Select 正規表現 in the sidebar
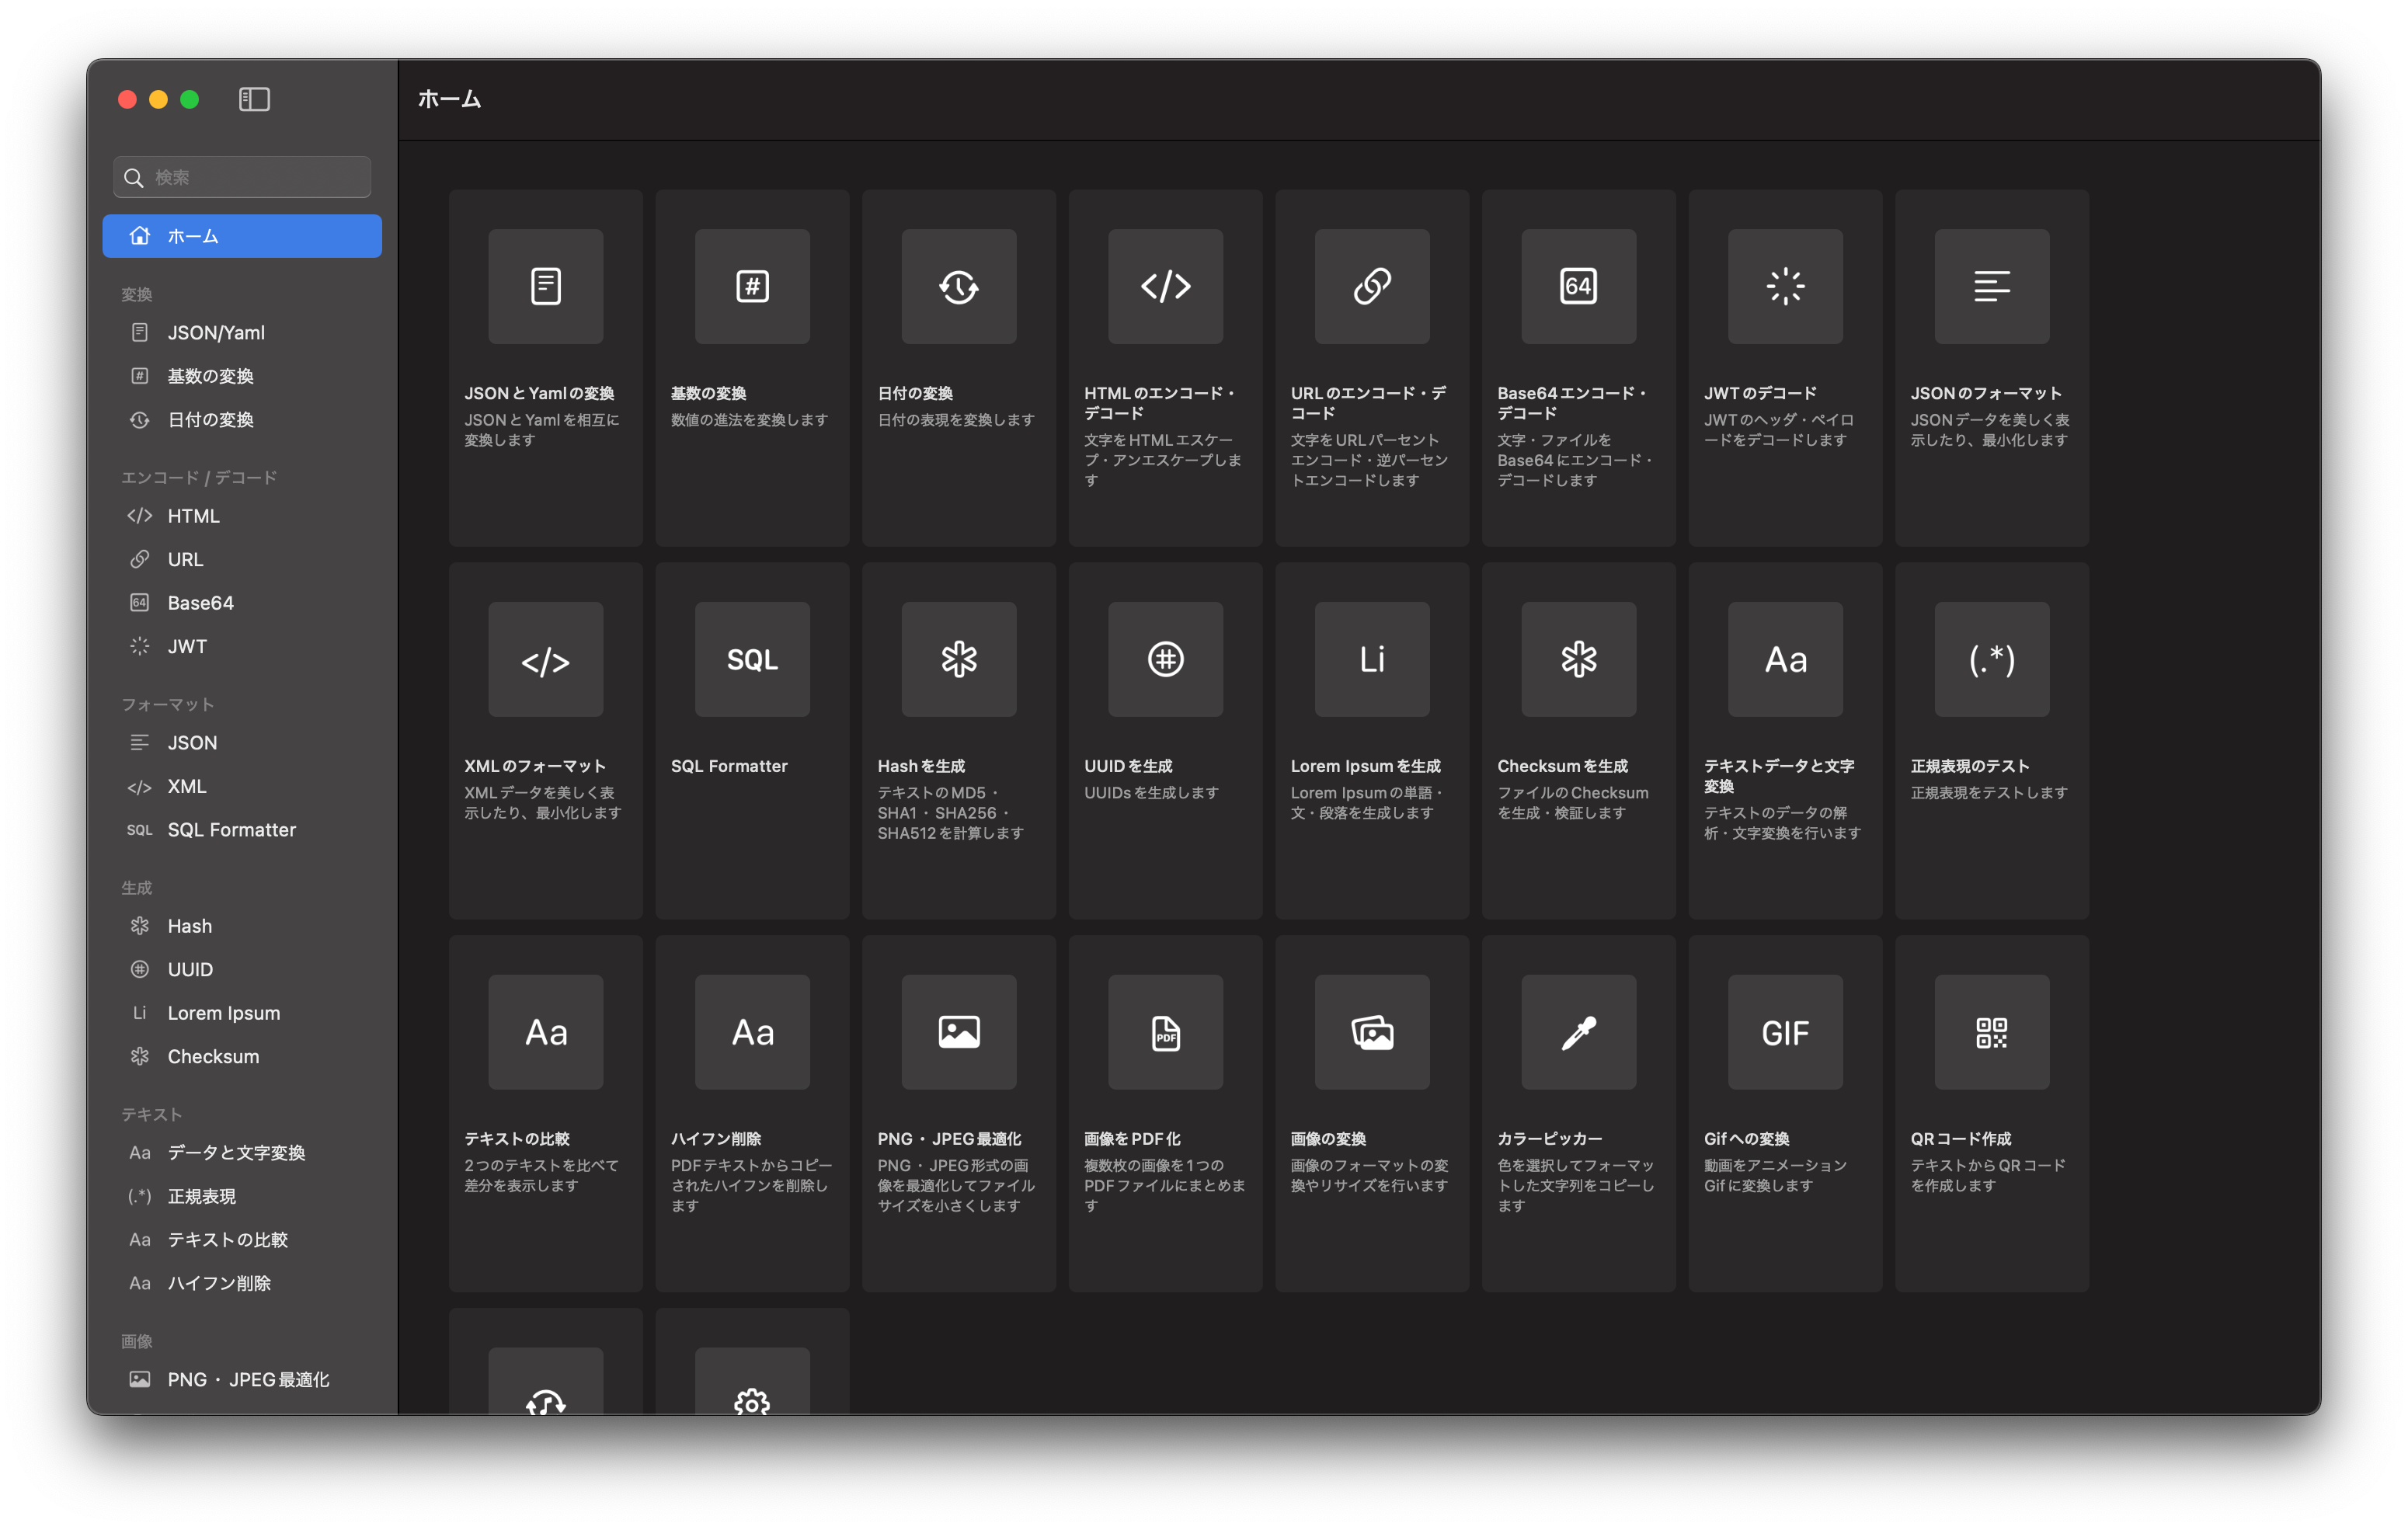The height and width of the screenshot is (1530, 2408). [242, 1196]
